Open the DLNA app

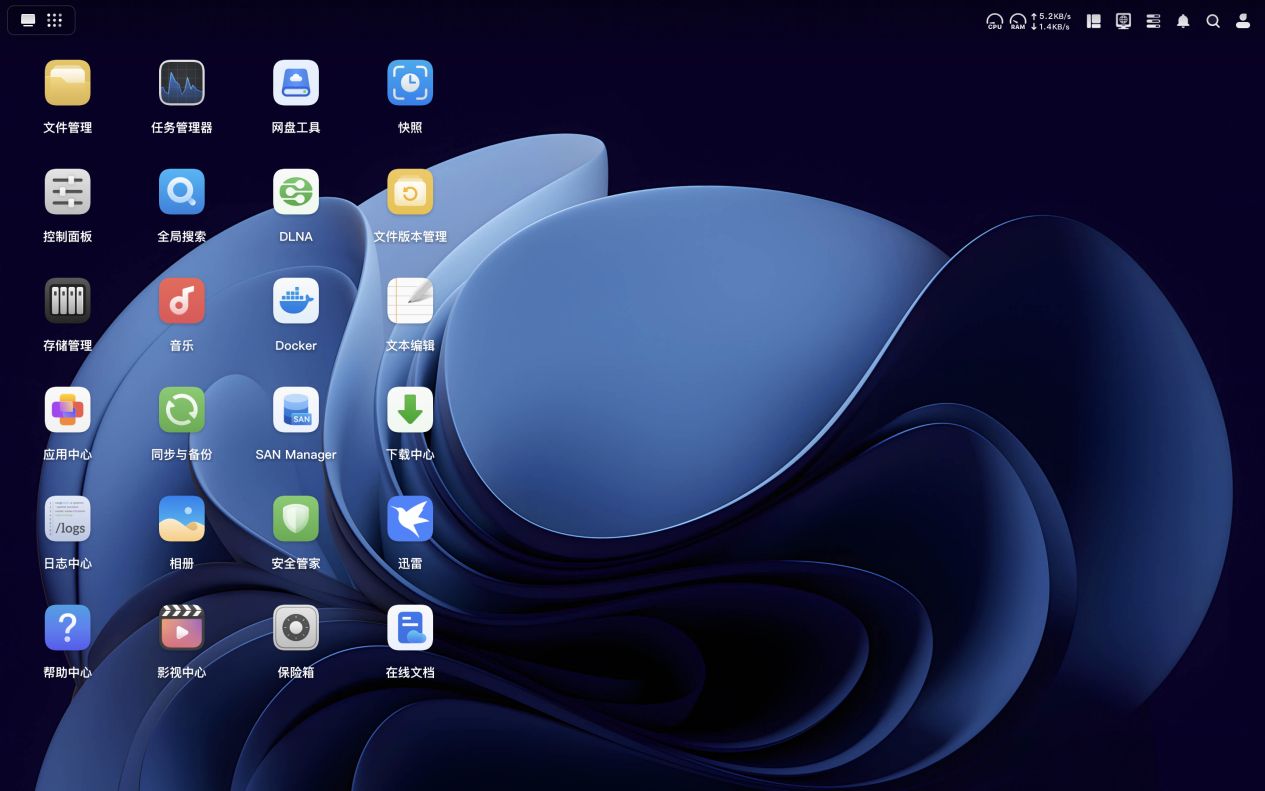point(295,192)
